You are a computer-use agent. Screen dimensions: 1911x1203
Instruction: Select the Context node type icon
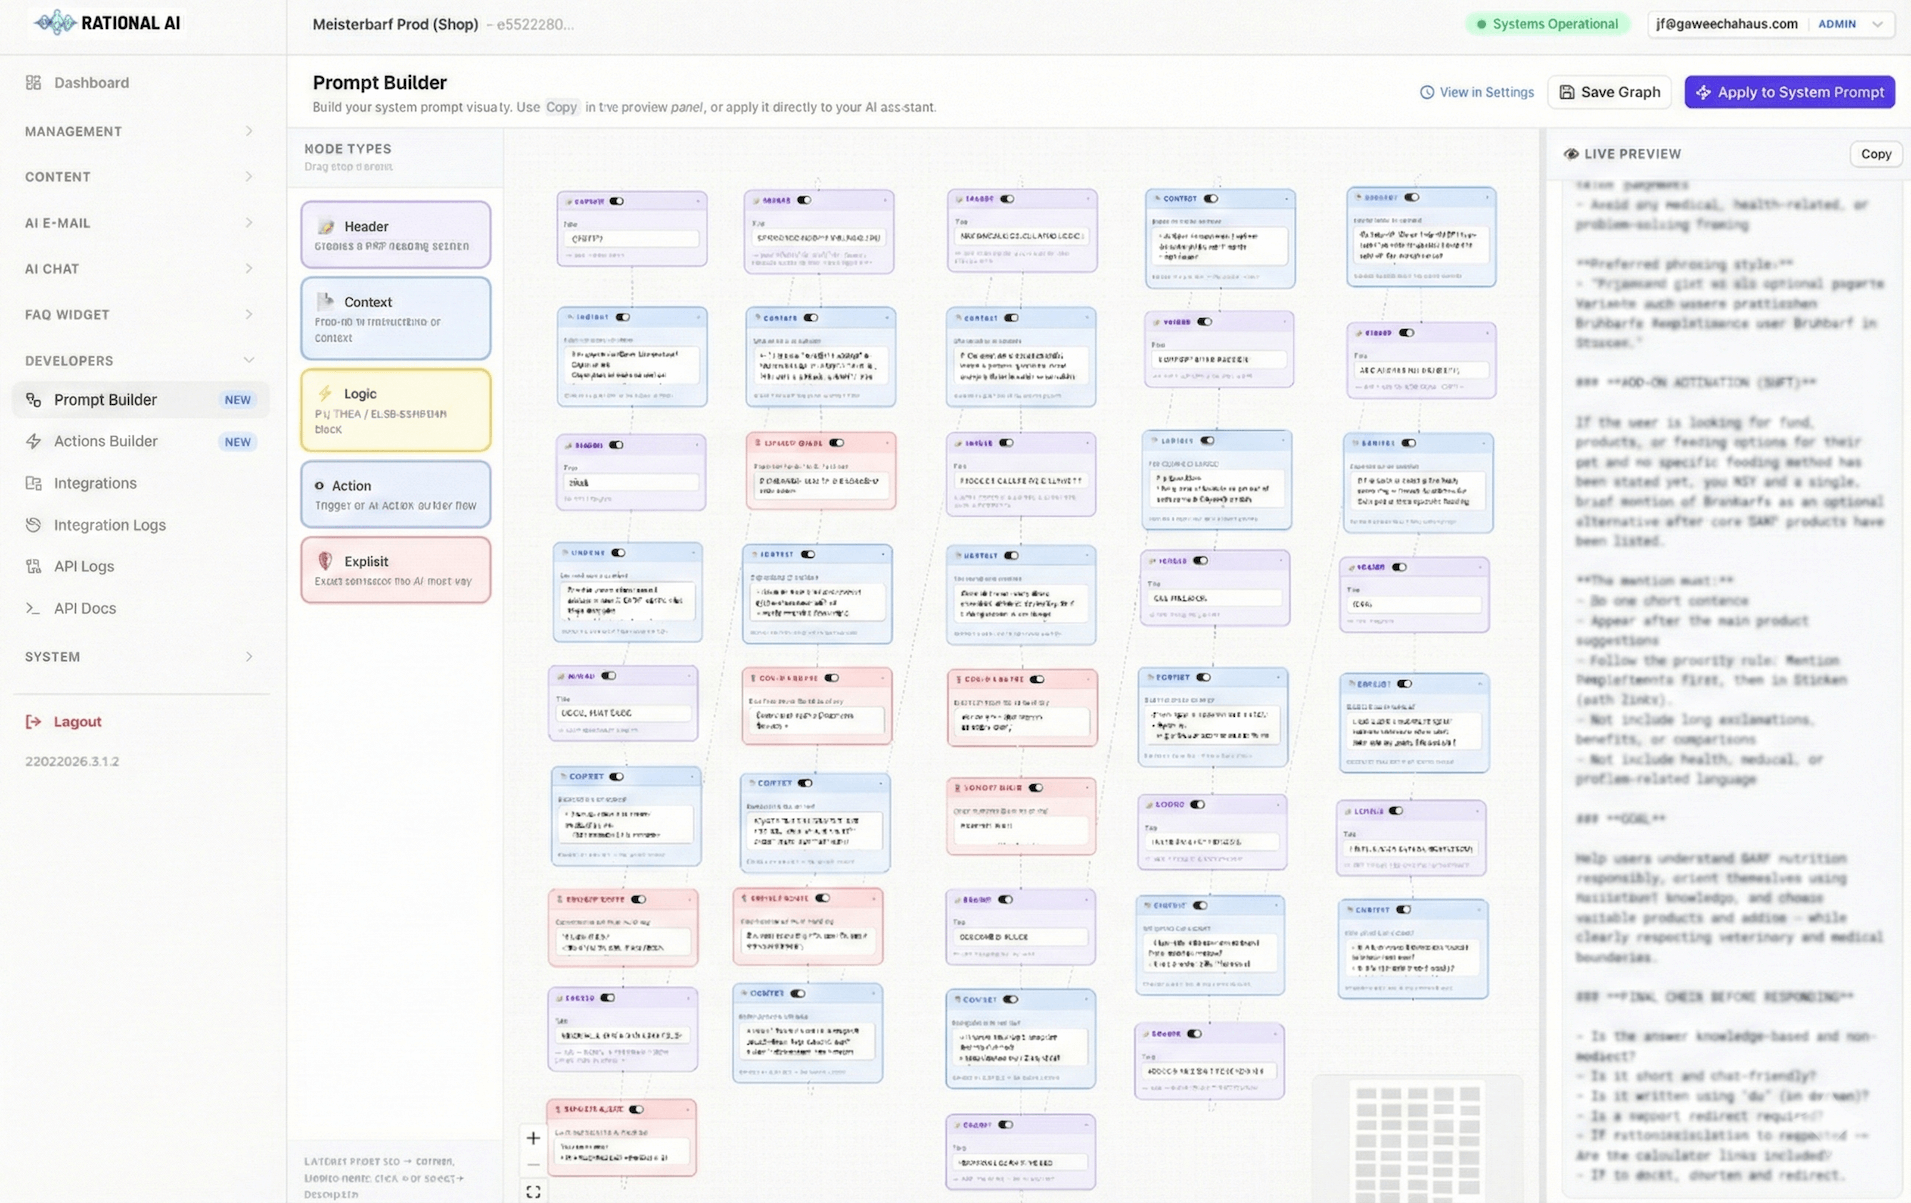pyautogui.click(x=326, y=301)
